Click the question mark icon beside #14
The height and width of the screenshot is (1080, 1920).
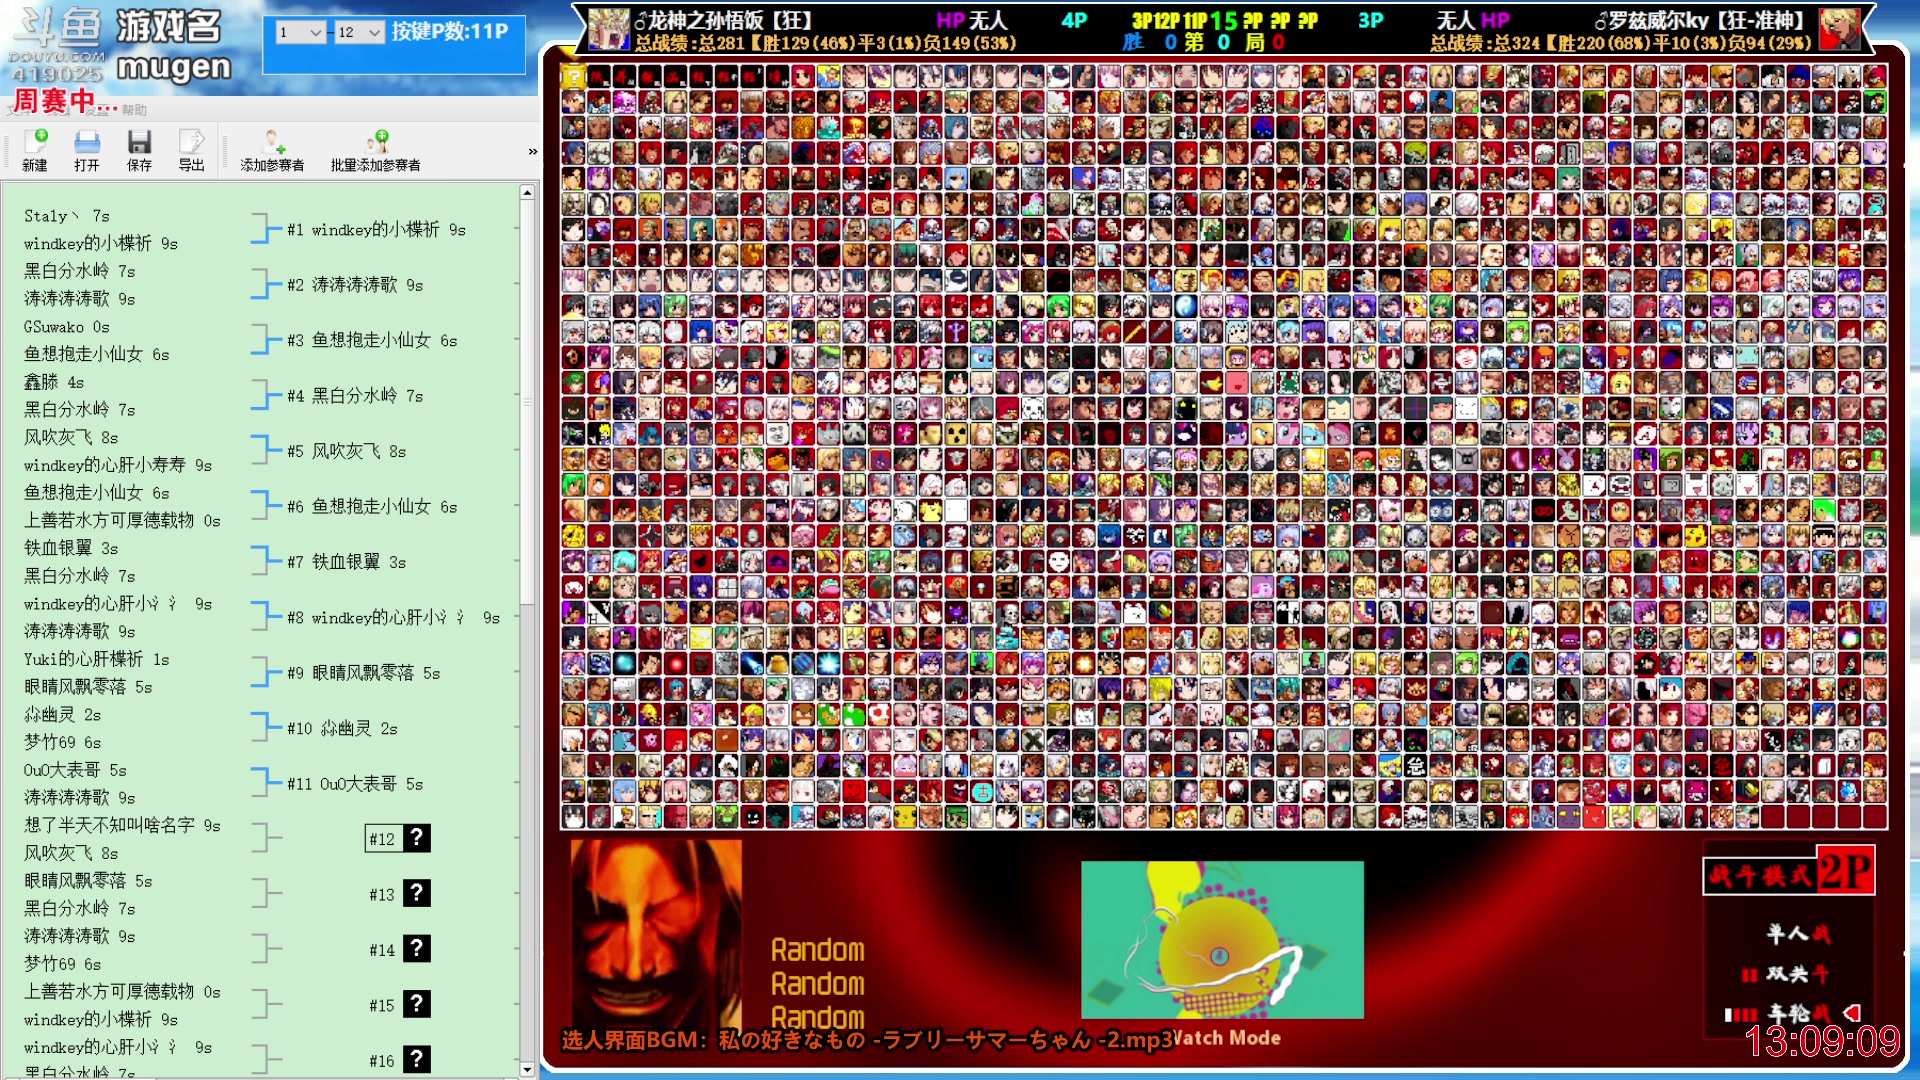tap(417, 949)
